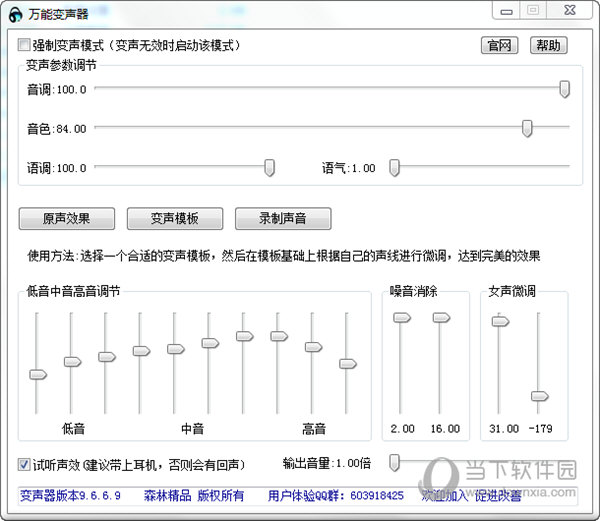Enable the 强制变声模式 checkbox
This screenshot has height=521, width=600.
point(25,46)
